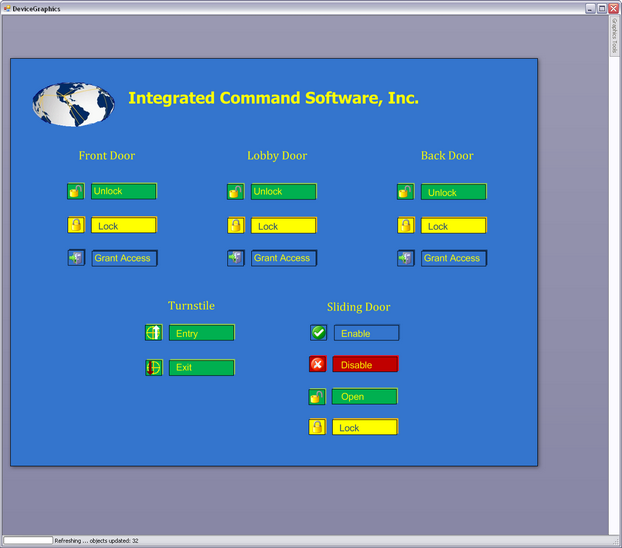Click the Sliding Door locked padlock icon
Screen dimensions: 622x548
point(317,427)
